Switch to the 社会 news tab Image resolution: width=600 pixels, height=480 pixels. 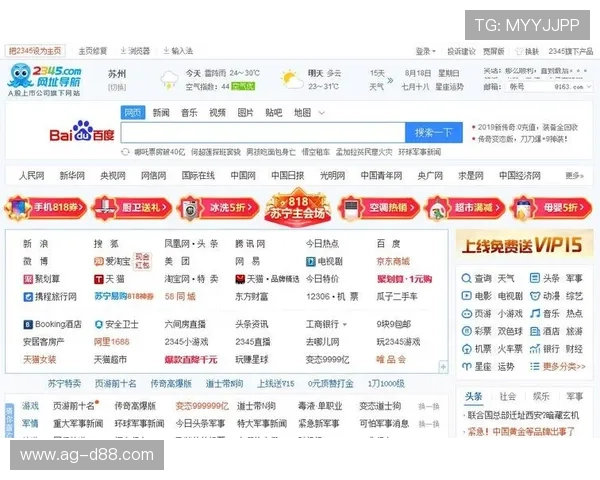pos(507,397)
